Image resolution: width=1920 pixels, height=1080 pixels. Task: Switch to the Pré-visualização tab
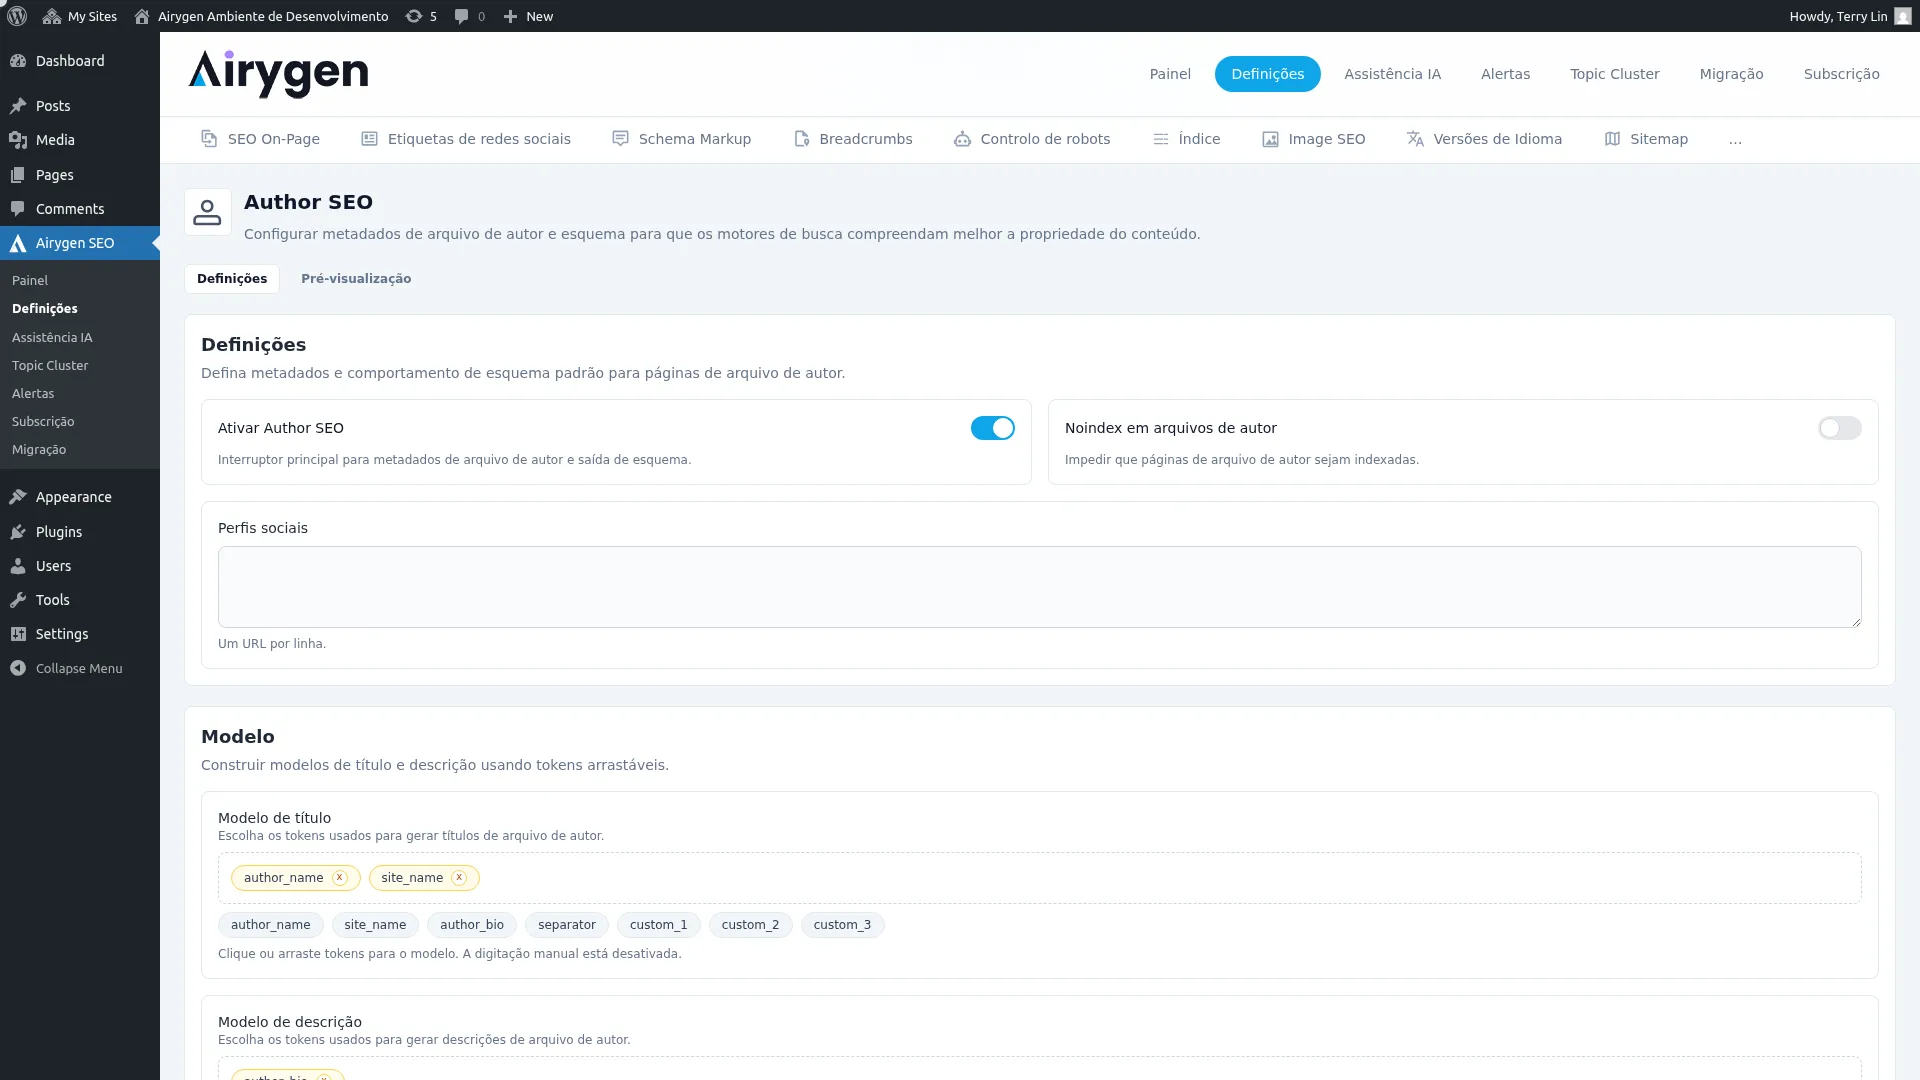coord(356,279)
